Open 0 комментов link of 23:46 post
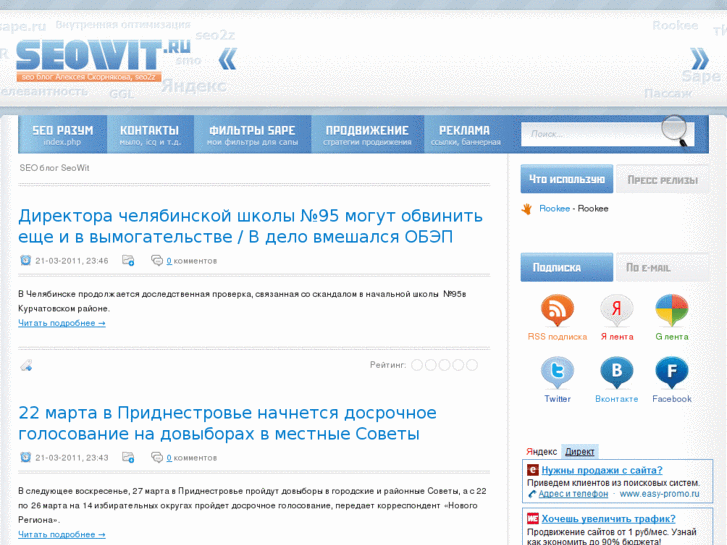 click(x=191, y=261)
